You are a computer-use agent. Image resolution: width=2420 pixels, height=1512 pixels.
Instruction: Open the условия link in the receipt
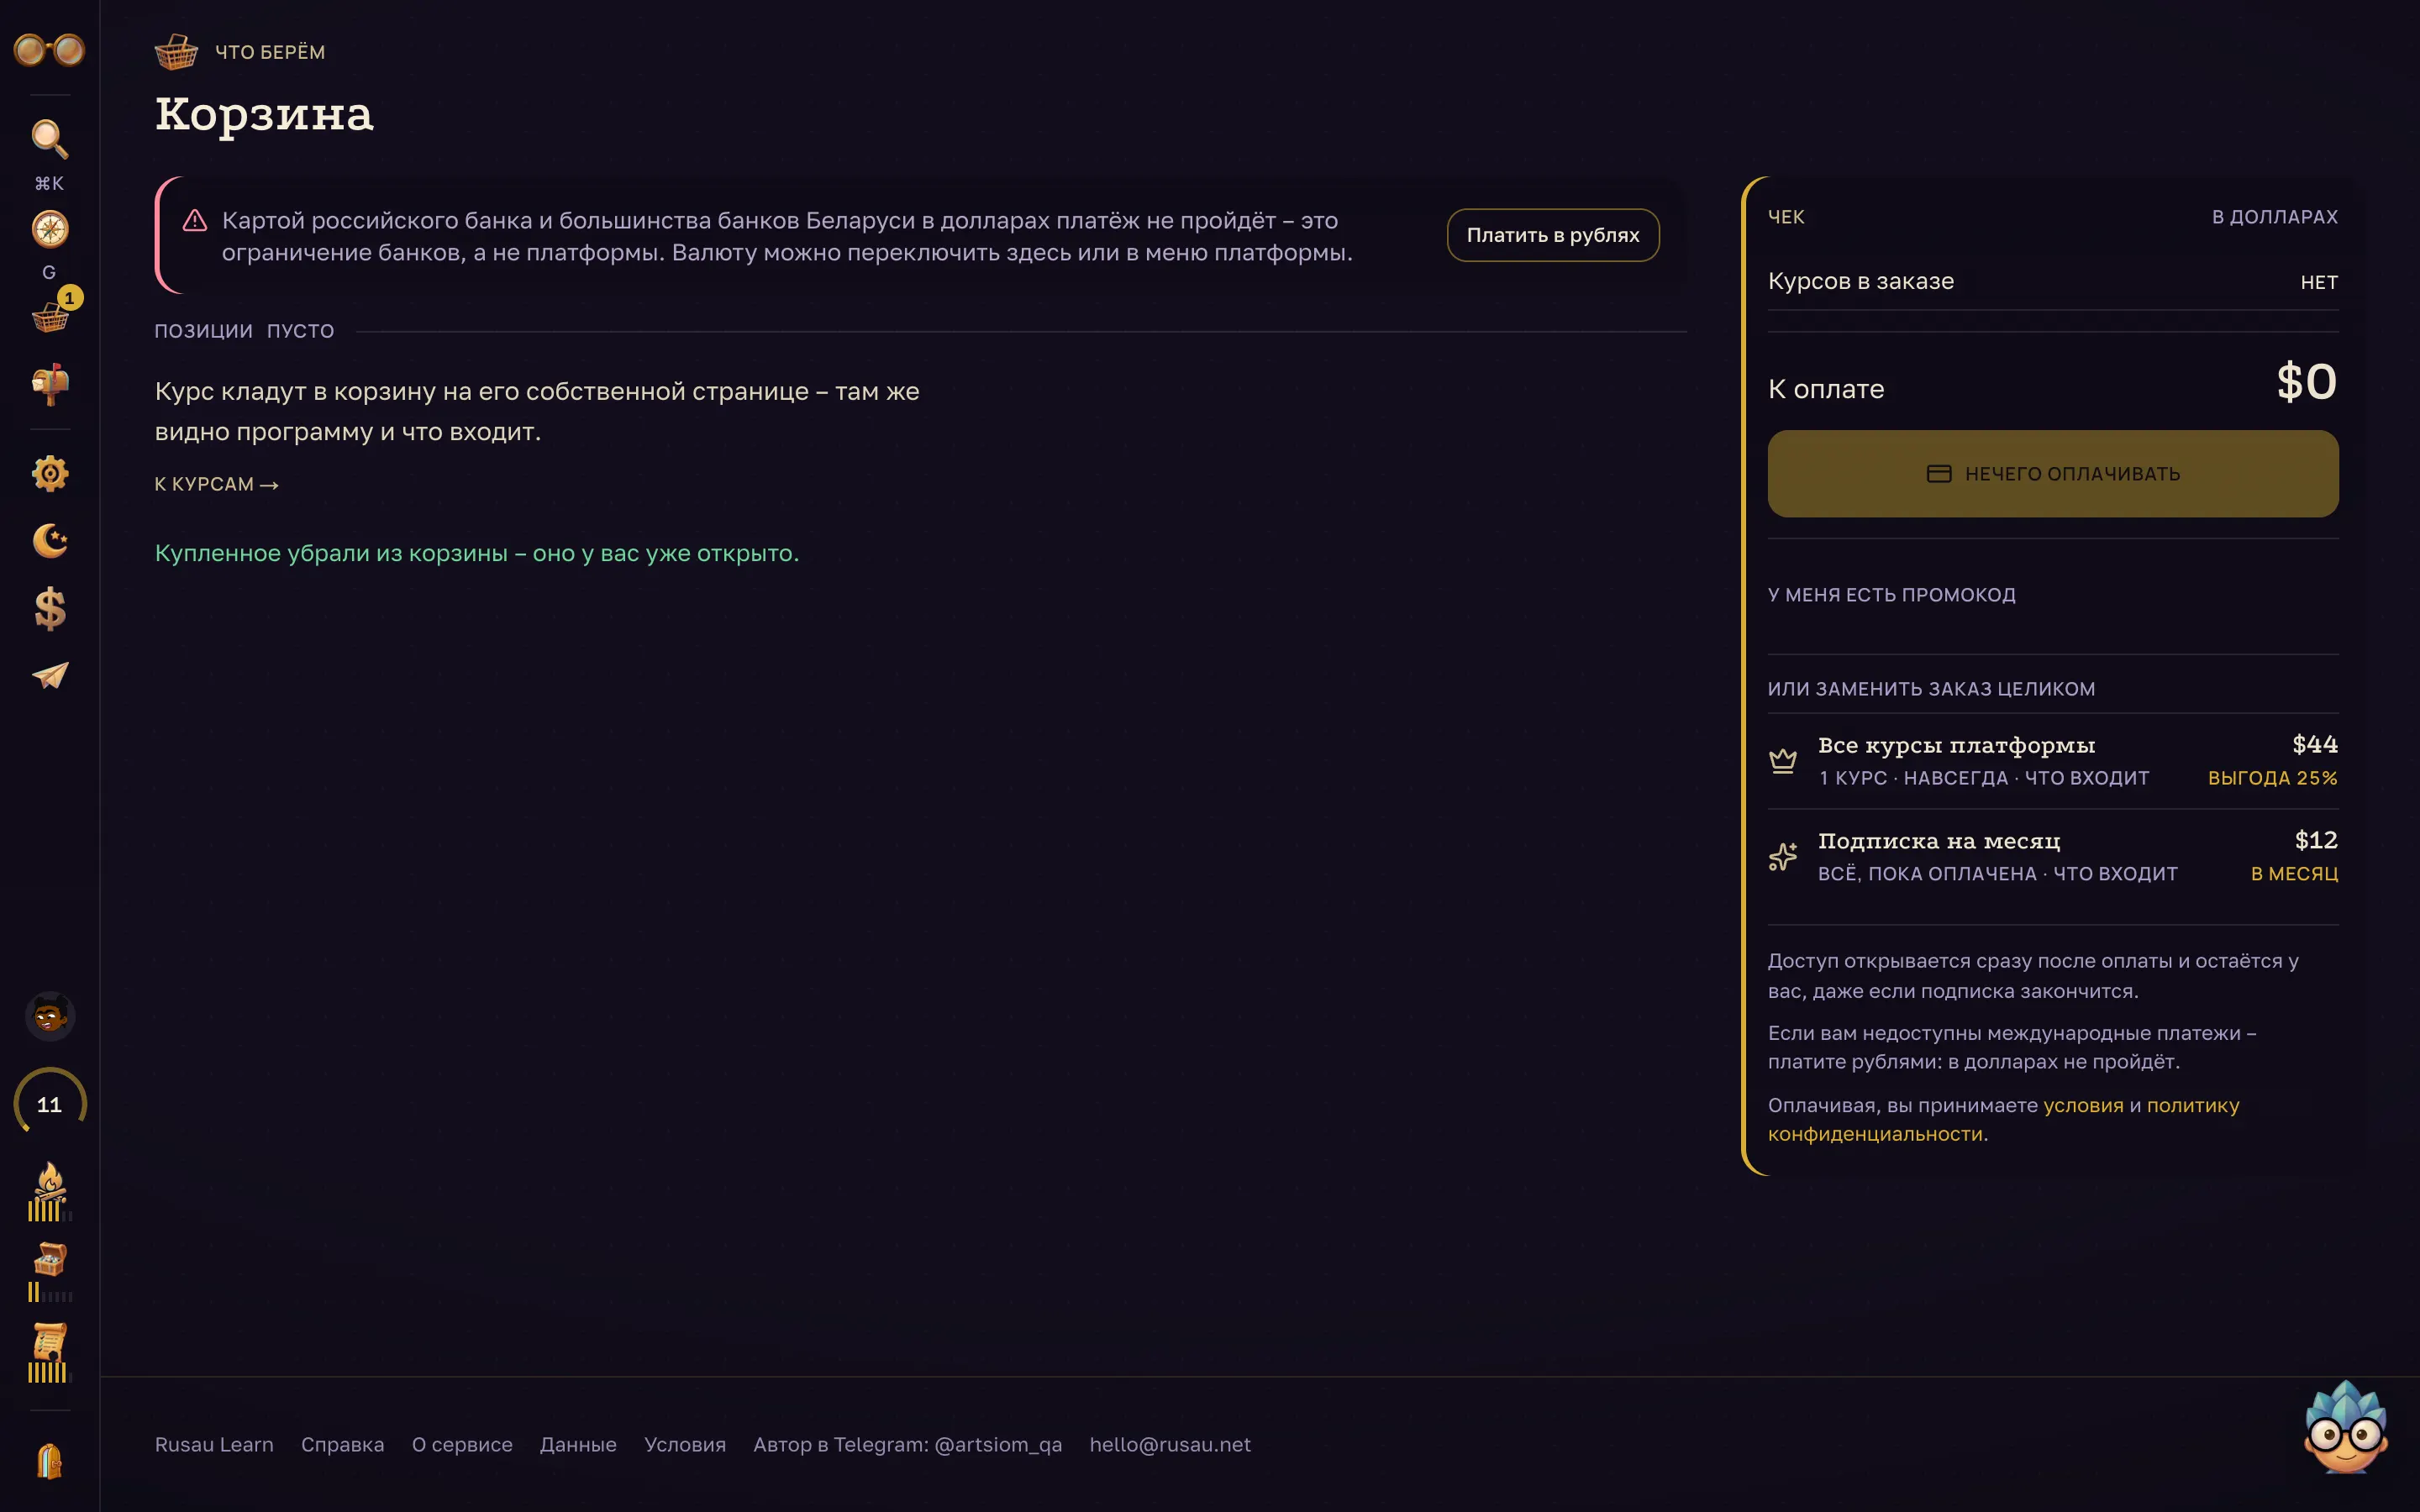(2083, 1105)
